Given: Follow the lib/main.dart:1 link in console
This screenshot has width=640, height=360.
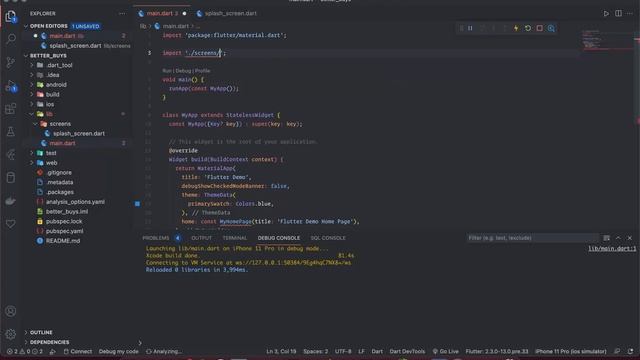Looking at the screenshot, I should (x=612, y=249).
